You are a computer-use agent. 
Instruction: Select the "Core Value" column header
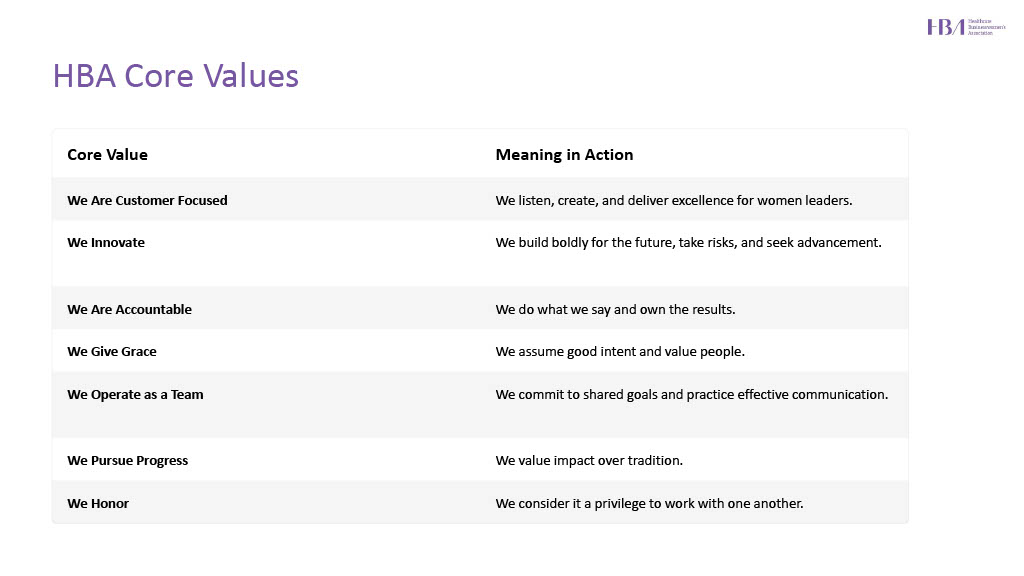click(107, 155)
